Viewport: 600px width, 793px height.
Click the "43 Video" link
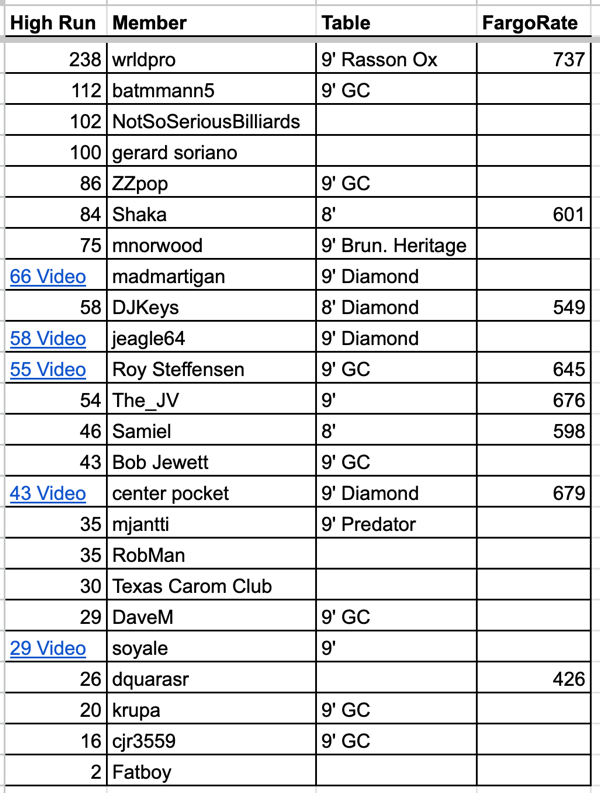(x=47, y=494)
